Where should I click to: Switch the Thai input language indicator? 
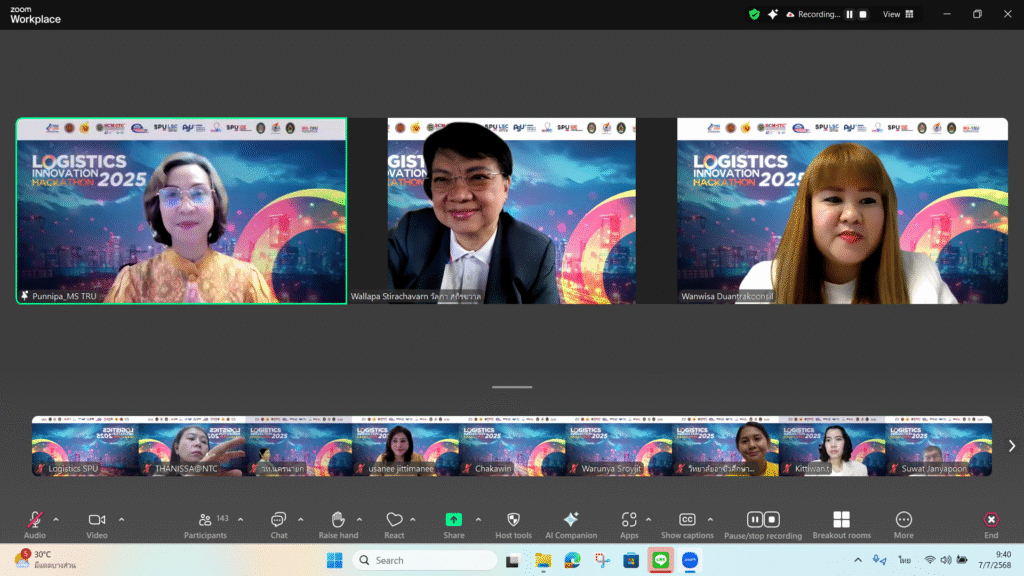pyautogui.click(x=904, y=560)
